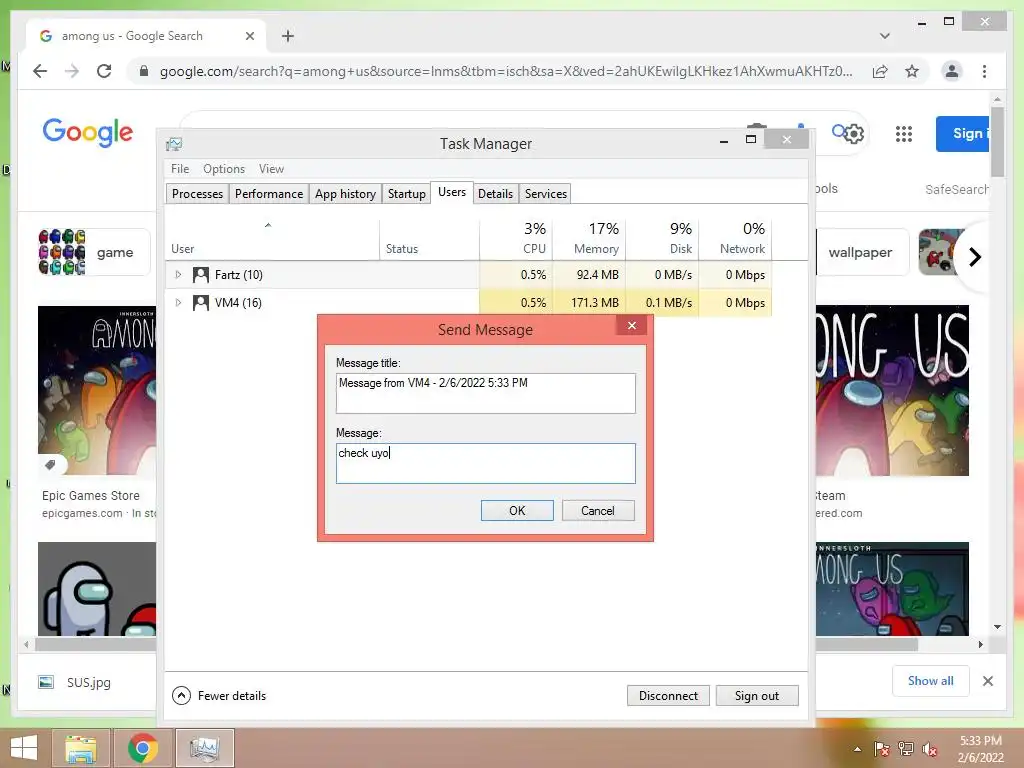The height and width of the screenshot is (768, 1024).
Task: Click the Message text box containing 'check uyo'
Action: pyautogui.click(x=485, y=463)
